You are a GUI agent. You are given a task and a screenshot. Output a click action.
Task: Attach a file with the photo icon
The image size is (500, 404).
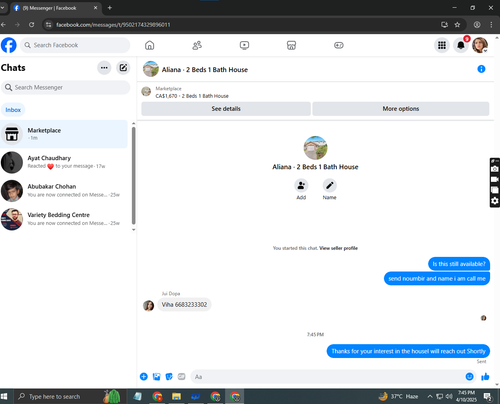156,377
